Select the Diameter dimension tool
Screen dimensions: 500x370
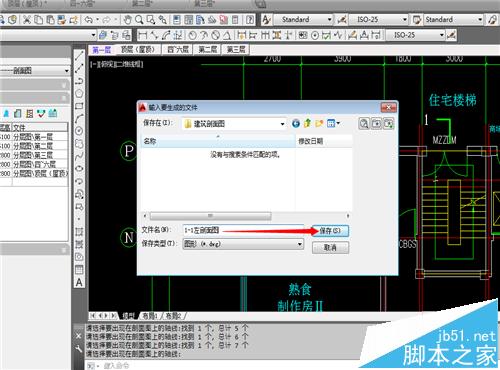click(x=216, y=35)
